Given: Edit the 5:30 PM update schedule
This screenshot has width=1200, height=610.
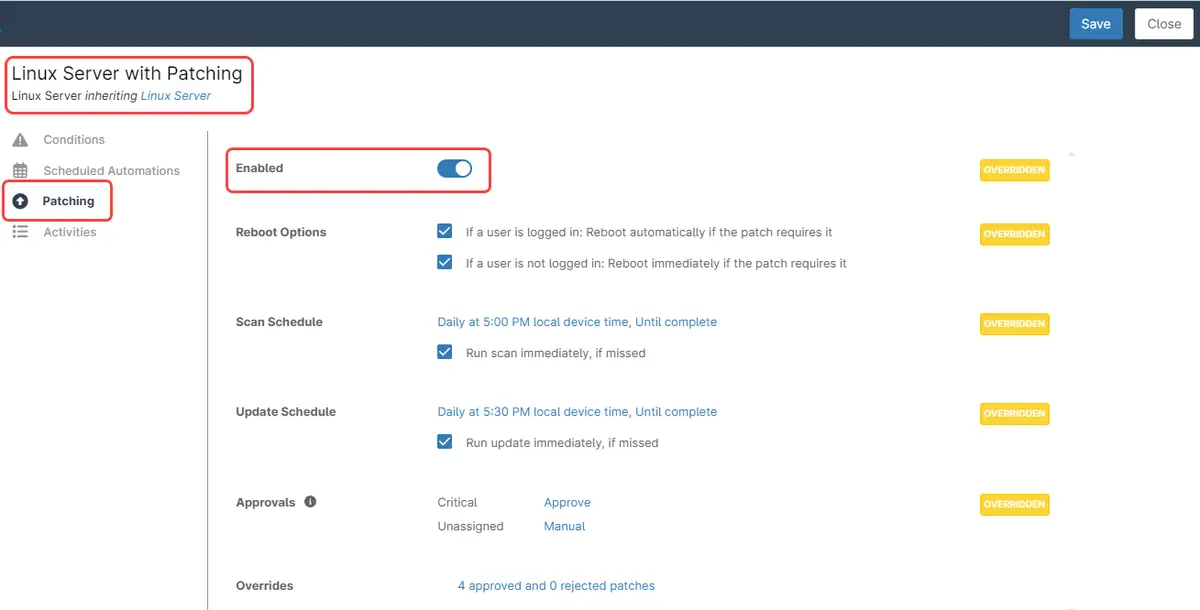Looking at the screenshot, I should (x=577, y=412).
